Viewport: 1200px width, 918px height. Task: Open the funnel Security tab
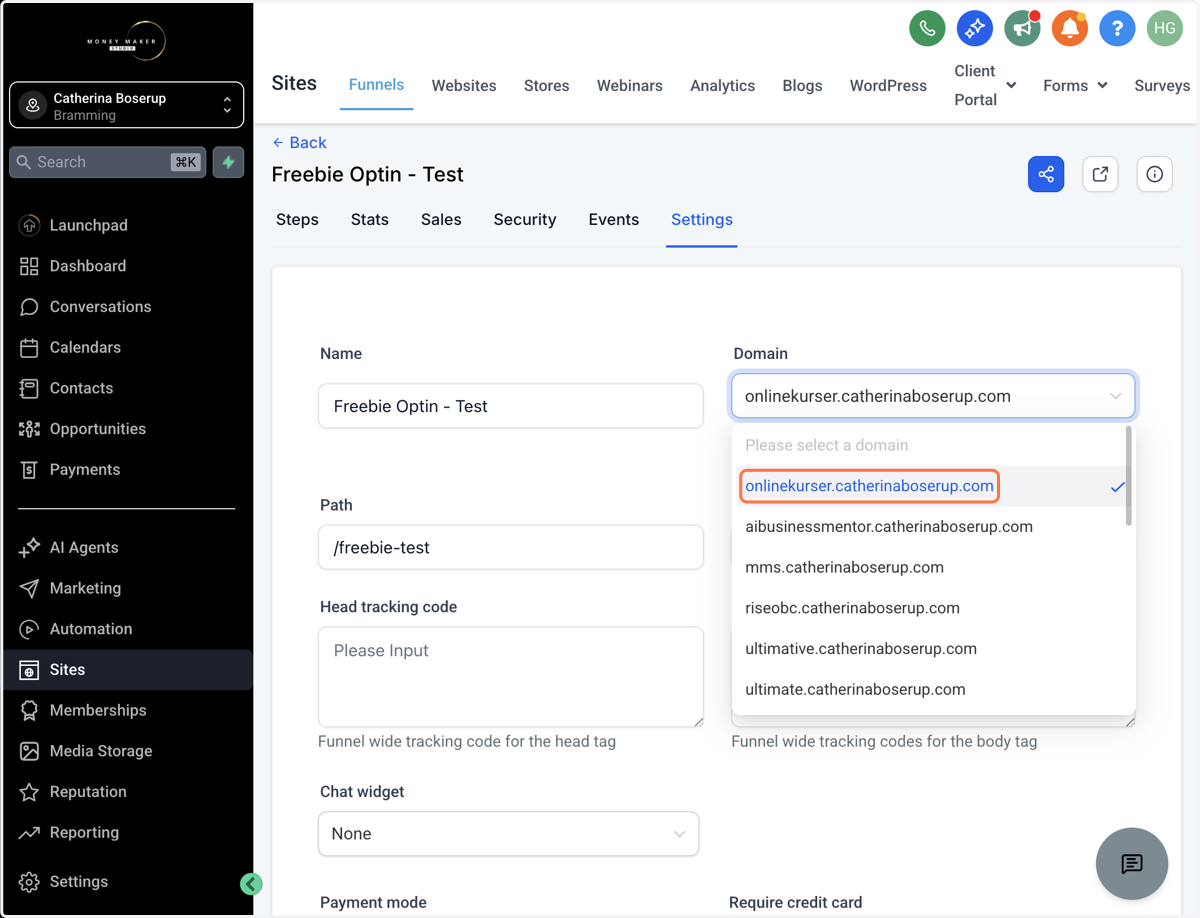[524, 220]
